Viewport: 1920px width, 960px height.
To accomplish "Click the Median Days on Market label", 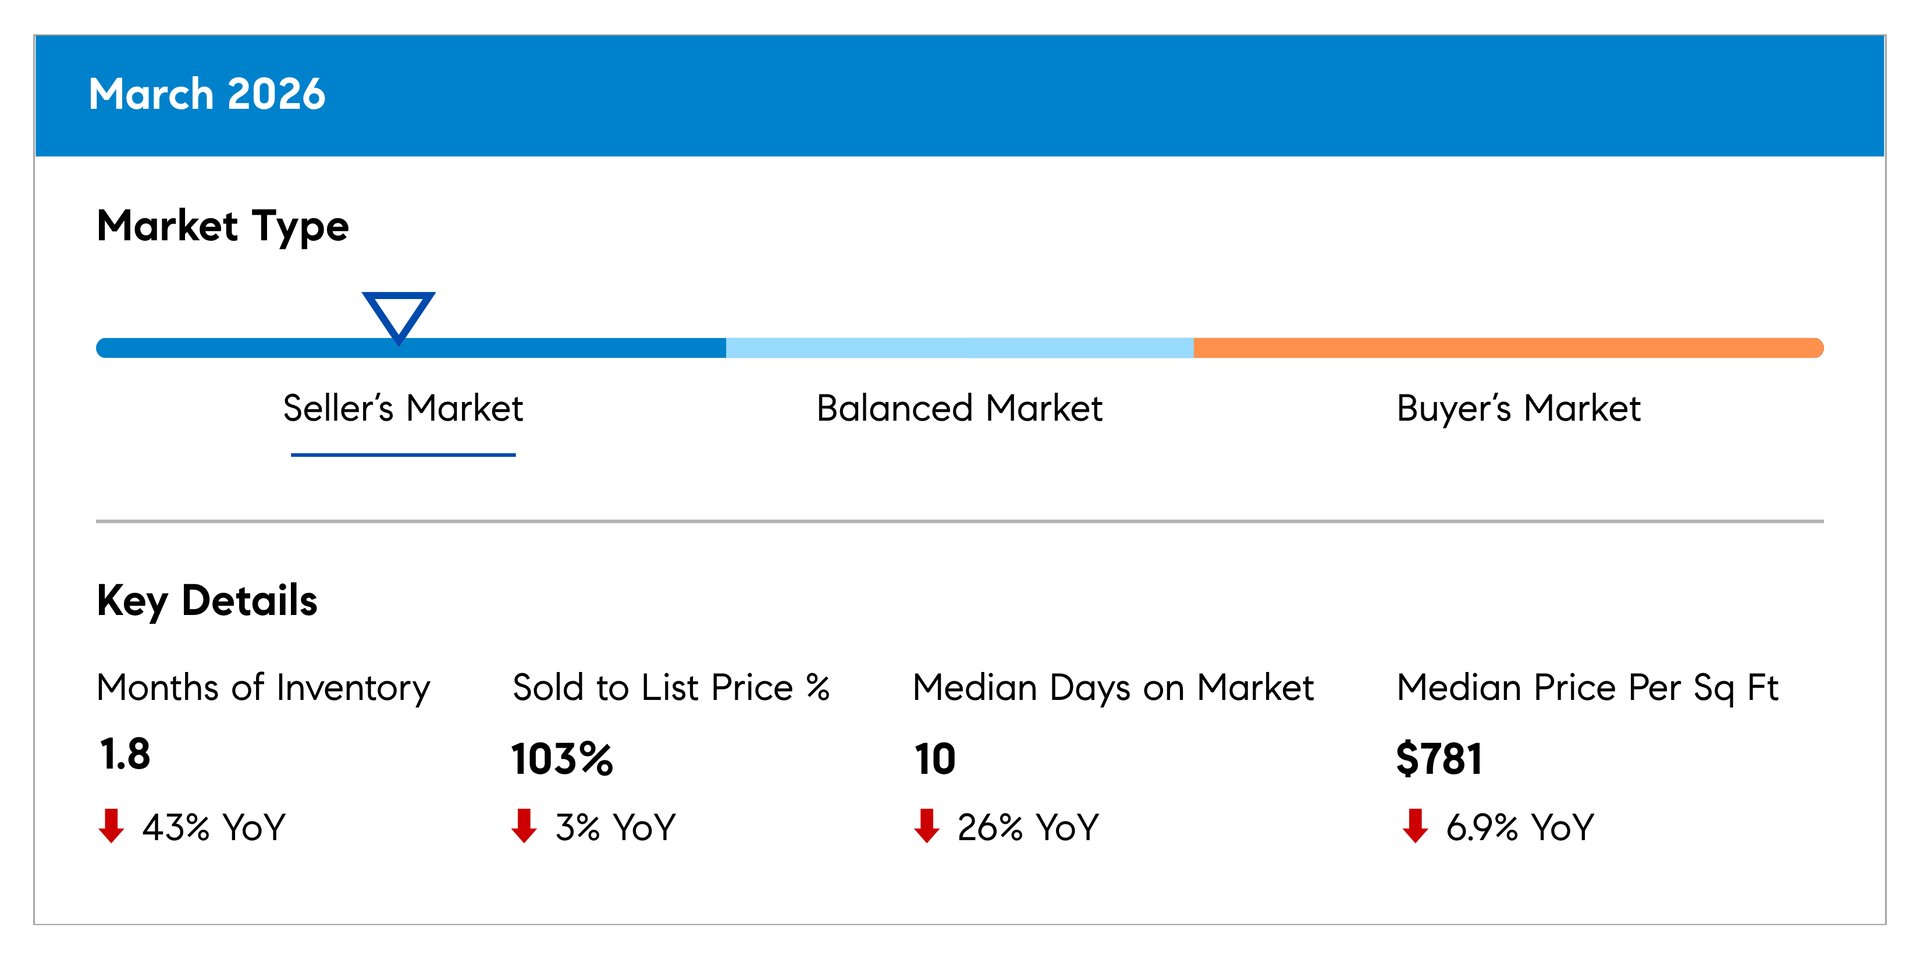I will click(1113, 688).
